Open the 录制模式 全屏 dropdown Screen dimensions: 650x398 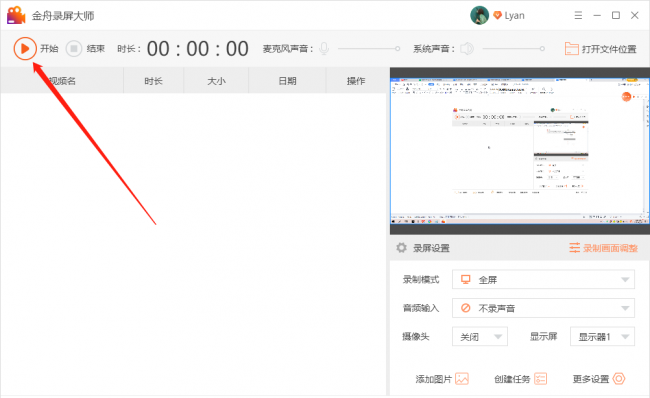click(x=543, y=279)
